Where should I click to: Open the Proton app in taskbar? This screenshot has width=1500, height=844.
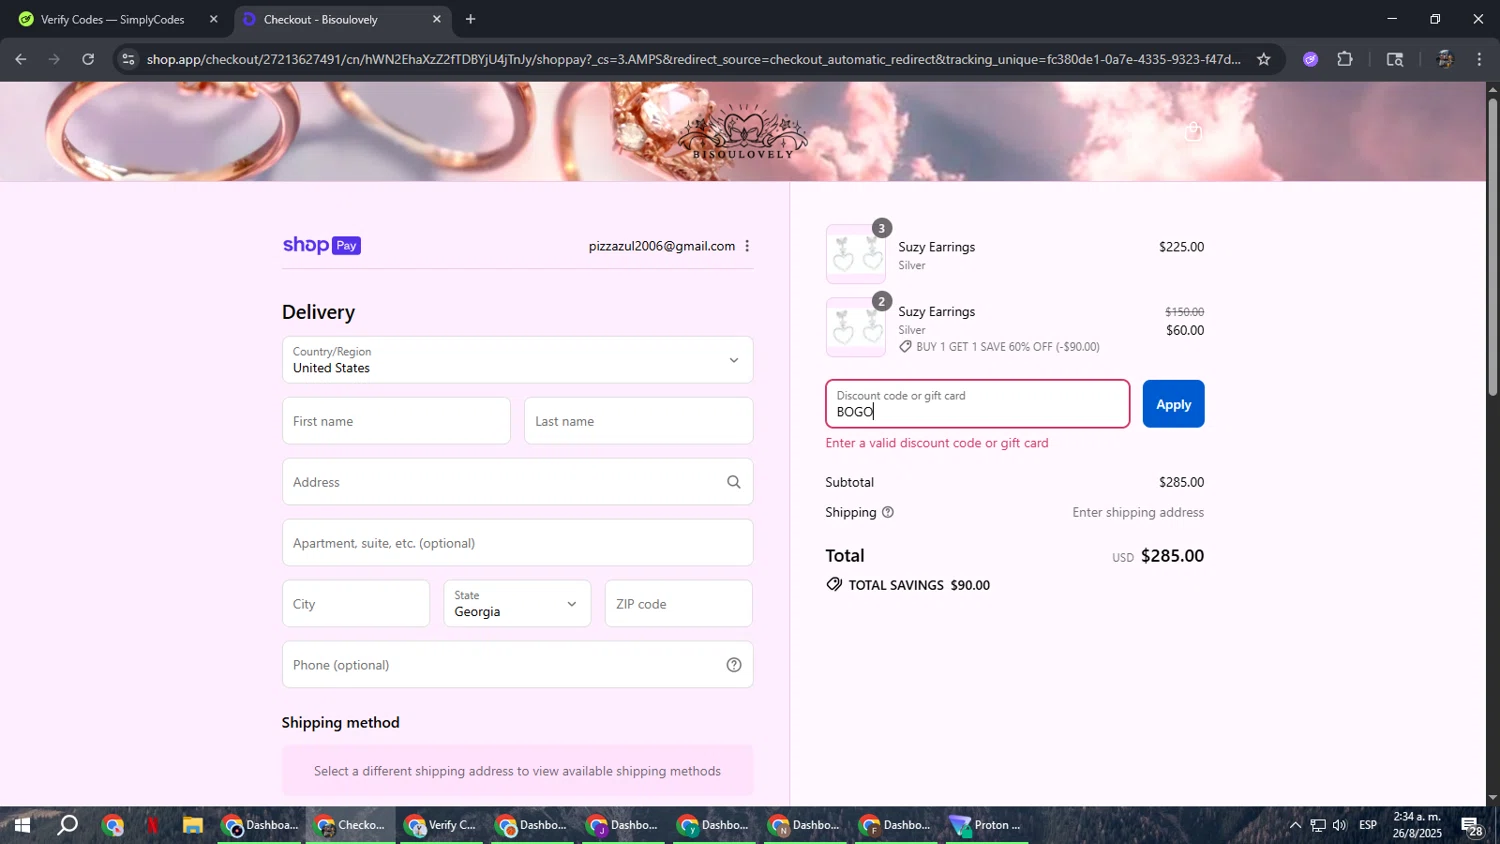(x=985, y=825)
